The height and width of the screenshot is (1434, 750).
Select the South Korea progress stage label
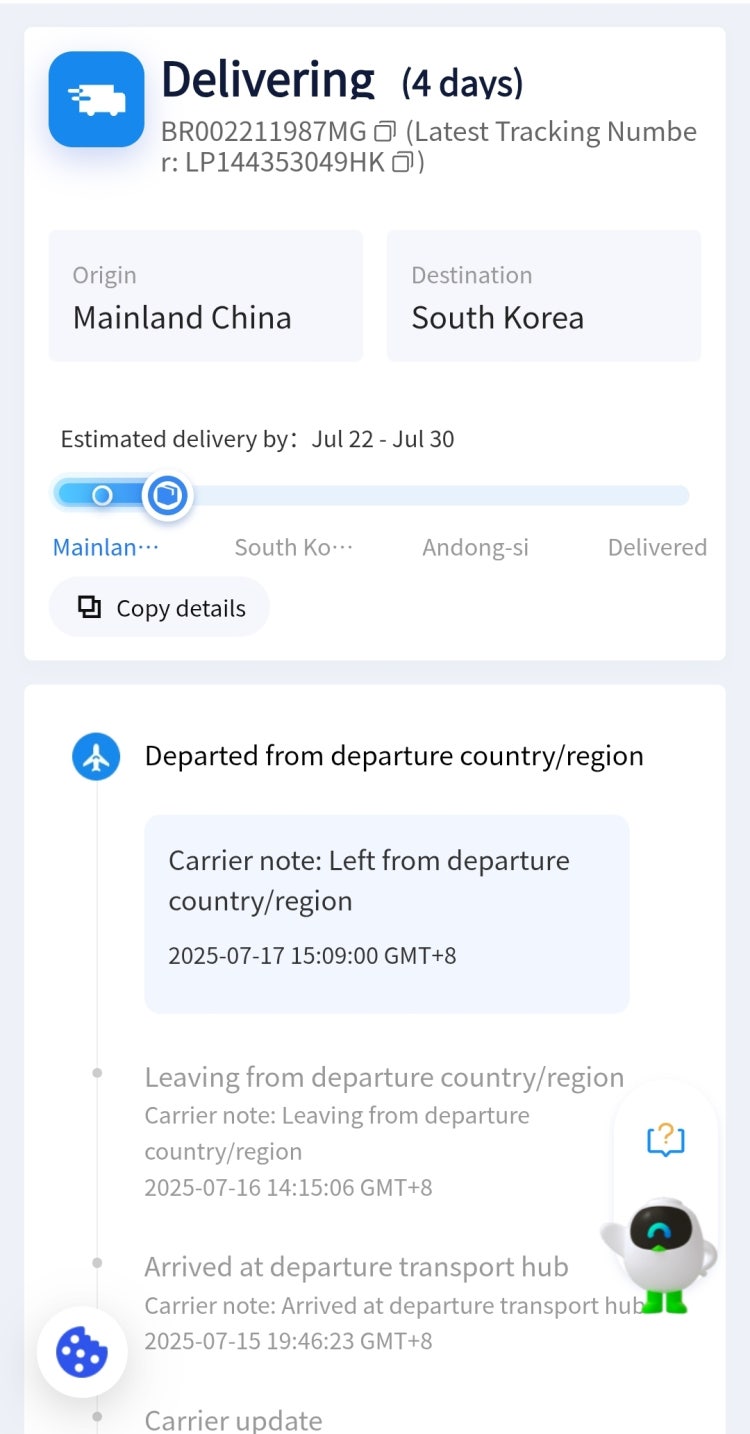[x=294, y=547]
